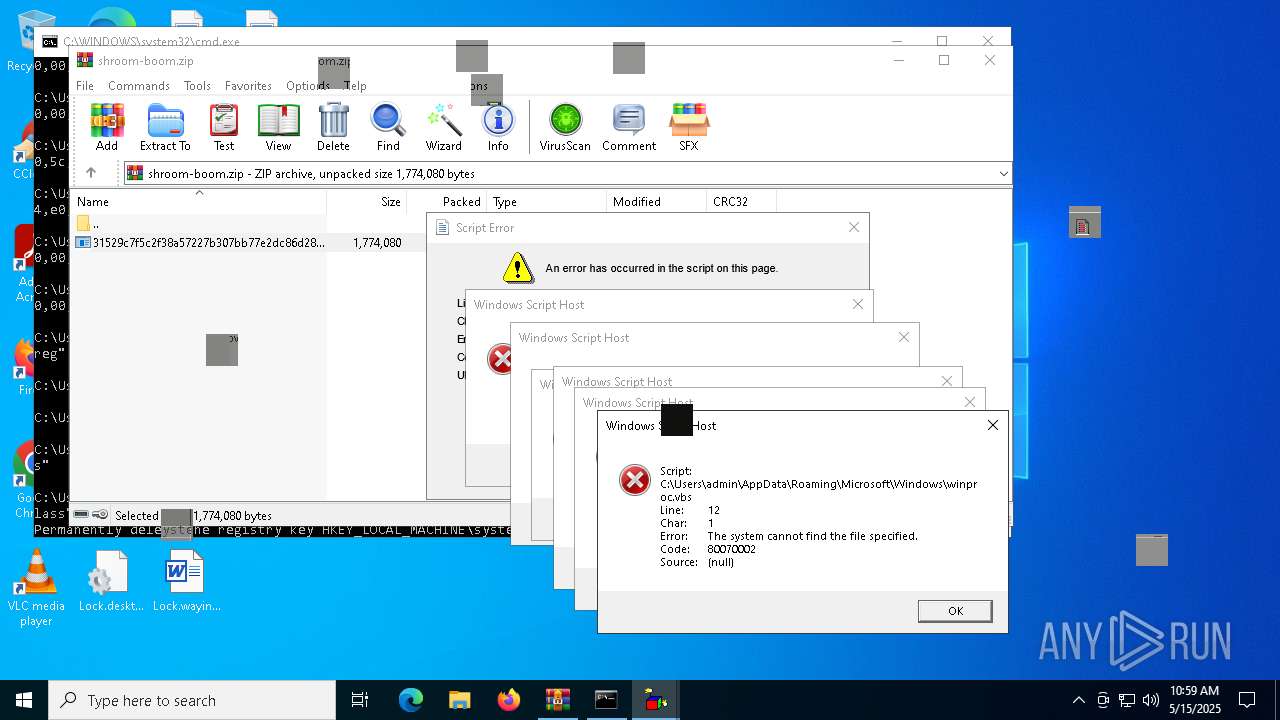
Task: Open Firefox from the taskbar
Action: click(x=508, y=700)
